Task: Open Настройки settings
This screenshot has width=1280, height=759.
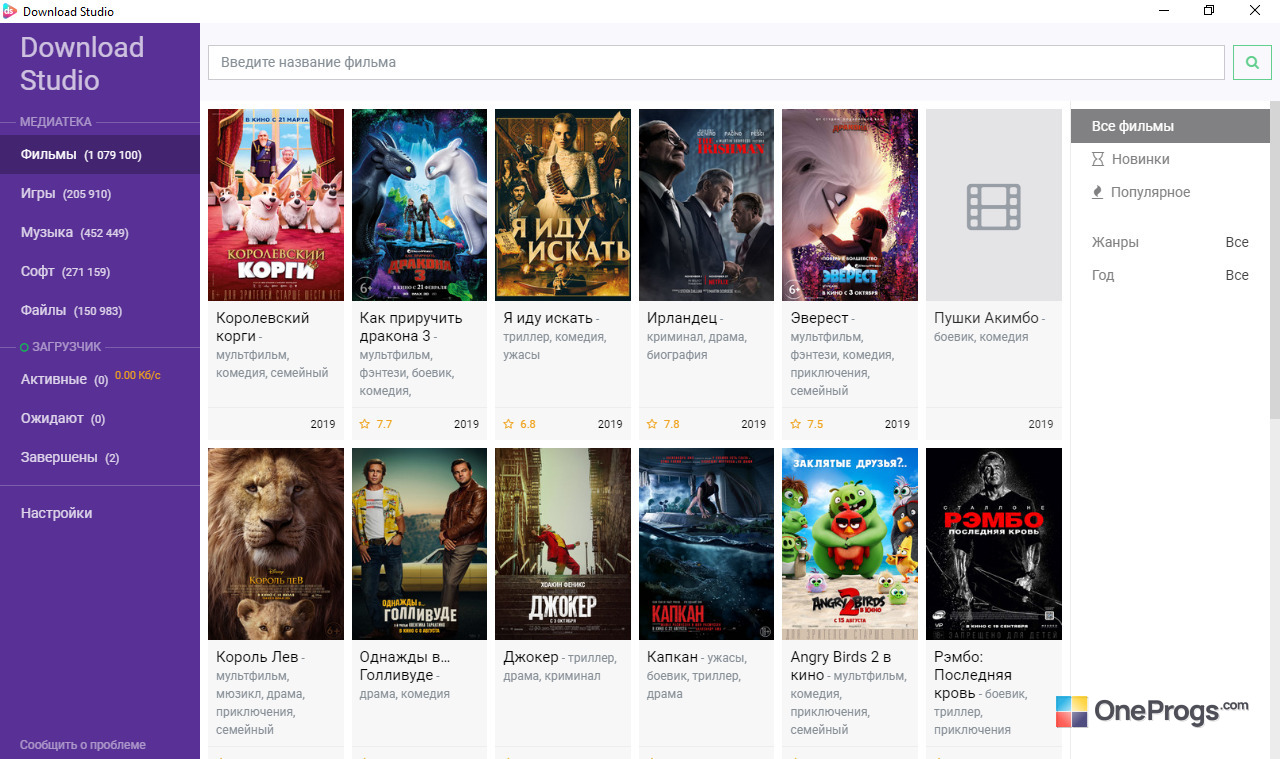Action: click(100, 513)
